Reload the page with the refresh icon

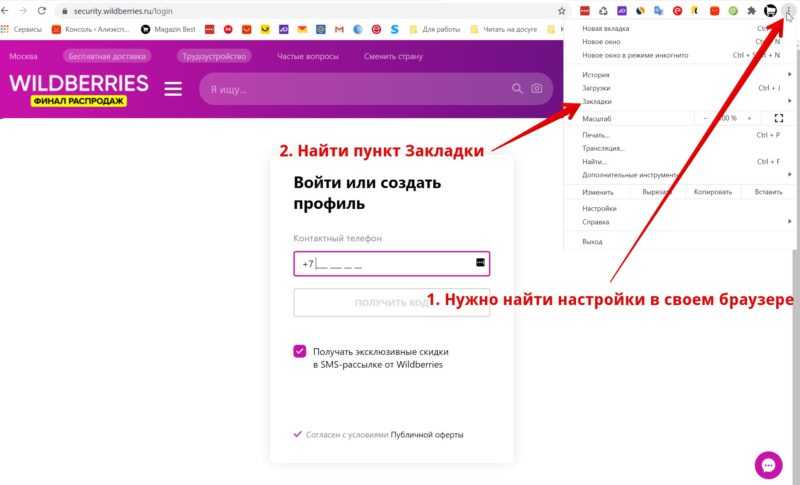(x=42, y=11)
